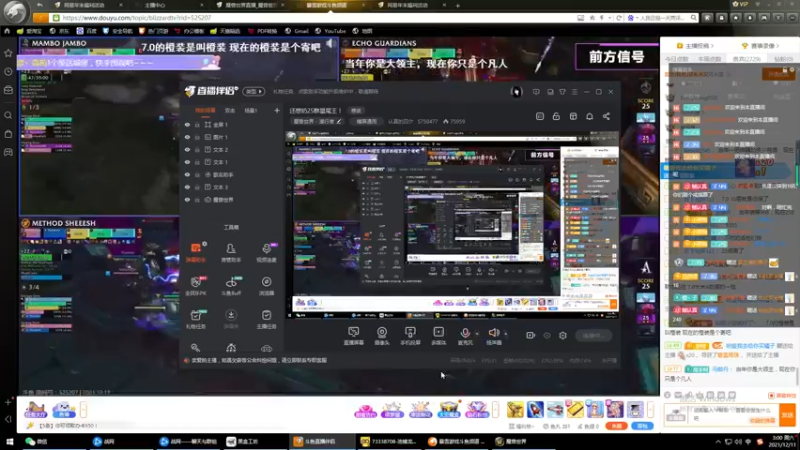The image size is (800, 450).
Task: Lock the 图片 1 layer
Action: pyautogui.click(x=197, y=137)
